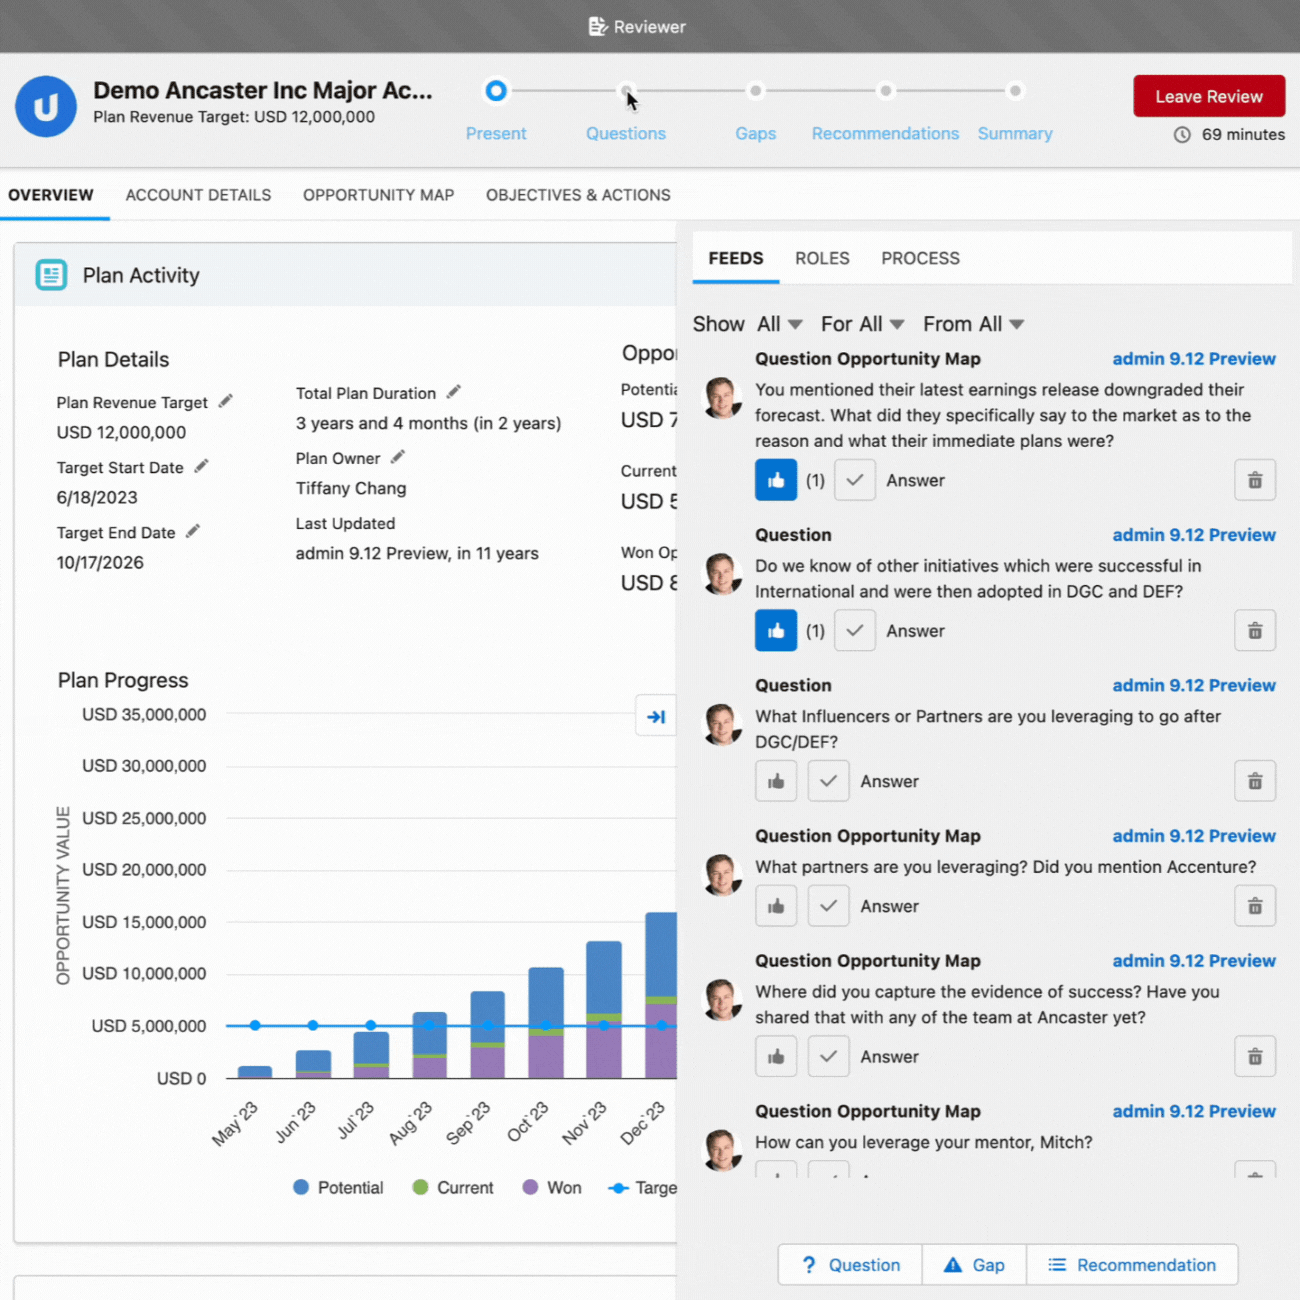Click the Tiffany Chang plan owner value
The height and width of the screenshot is (1300, 1300).
[x=351, y=488]
